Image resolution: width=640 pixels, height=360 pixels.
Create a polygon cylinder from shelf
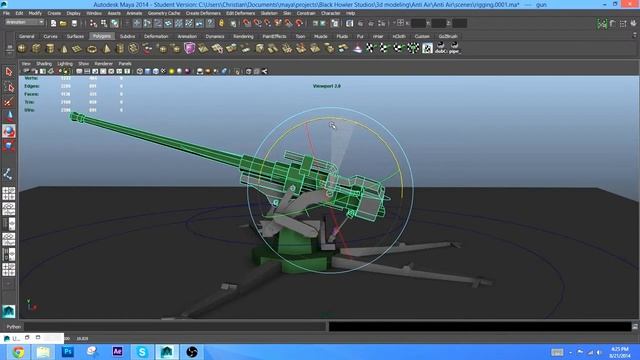50,49
